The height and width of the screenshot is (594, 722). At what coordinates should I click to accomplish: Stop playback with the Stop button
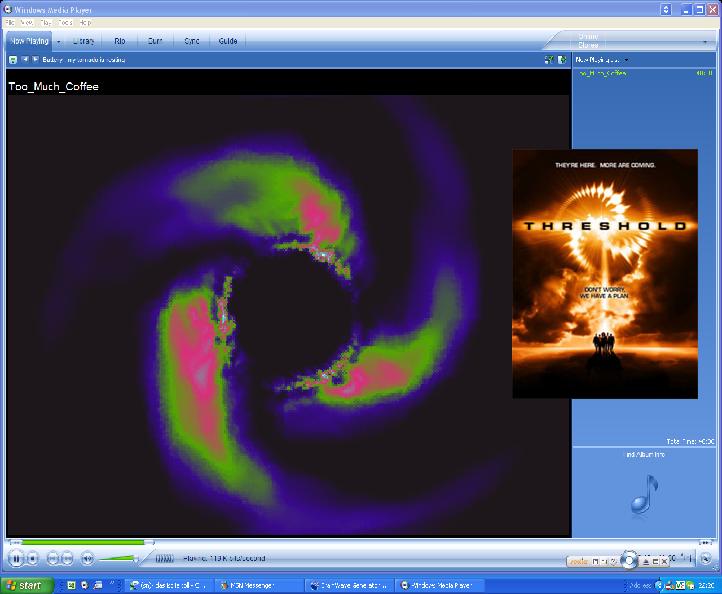pyautogui.click(x=32, y=559)
